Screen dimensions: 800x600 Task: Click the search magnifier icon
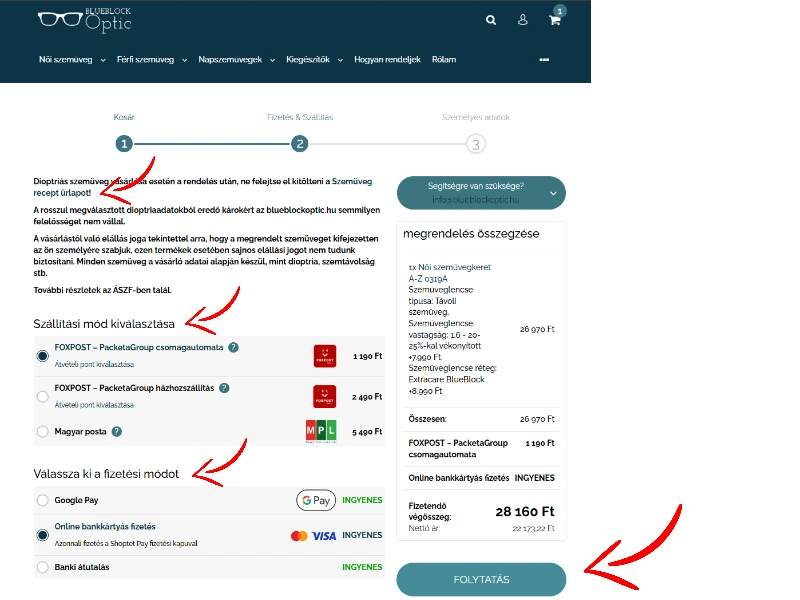(x=490, y=20)
